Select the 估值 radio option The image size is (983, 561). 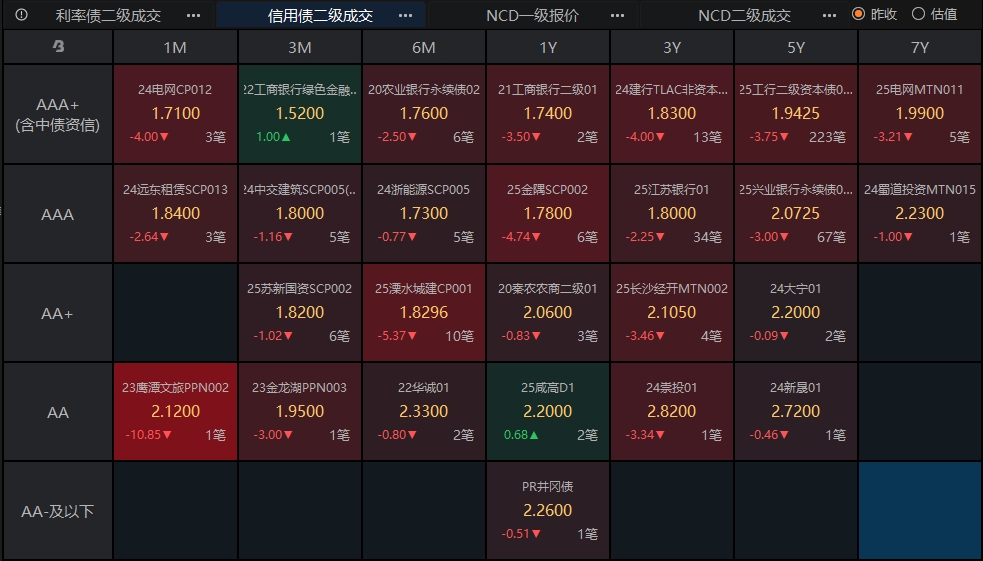click(934, 14)
